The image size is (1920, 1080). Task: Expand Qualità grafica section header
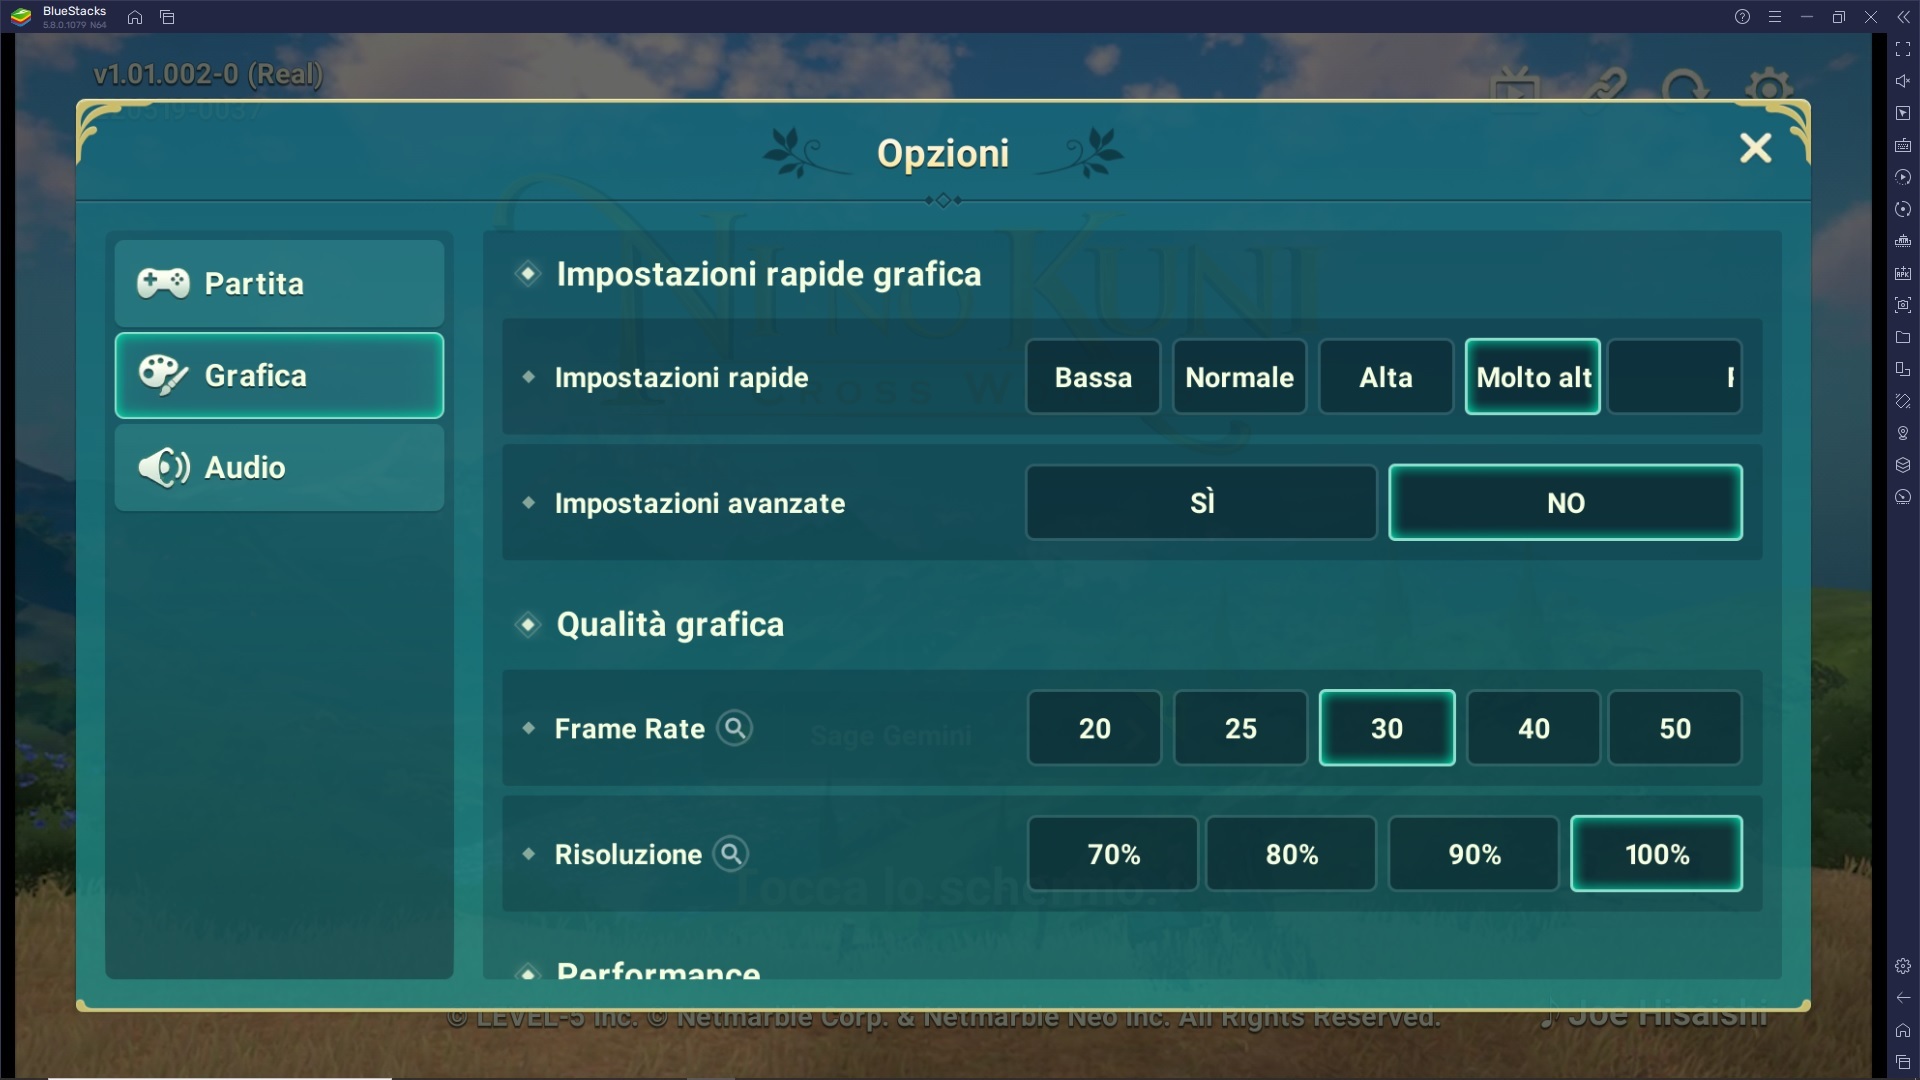[670, 624]
